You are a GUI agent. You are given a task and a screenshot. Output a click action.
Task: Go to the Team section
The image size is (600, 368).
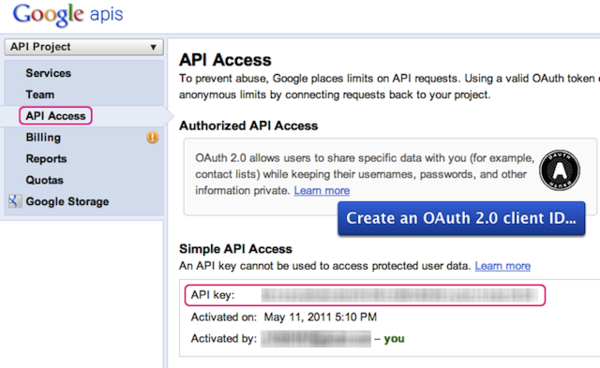click(40, 94)
